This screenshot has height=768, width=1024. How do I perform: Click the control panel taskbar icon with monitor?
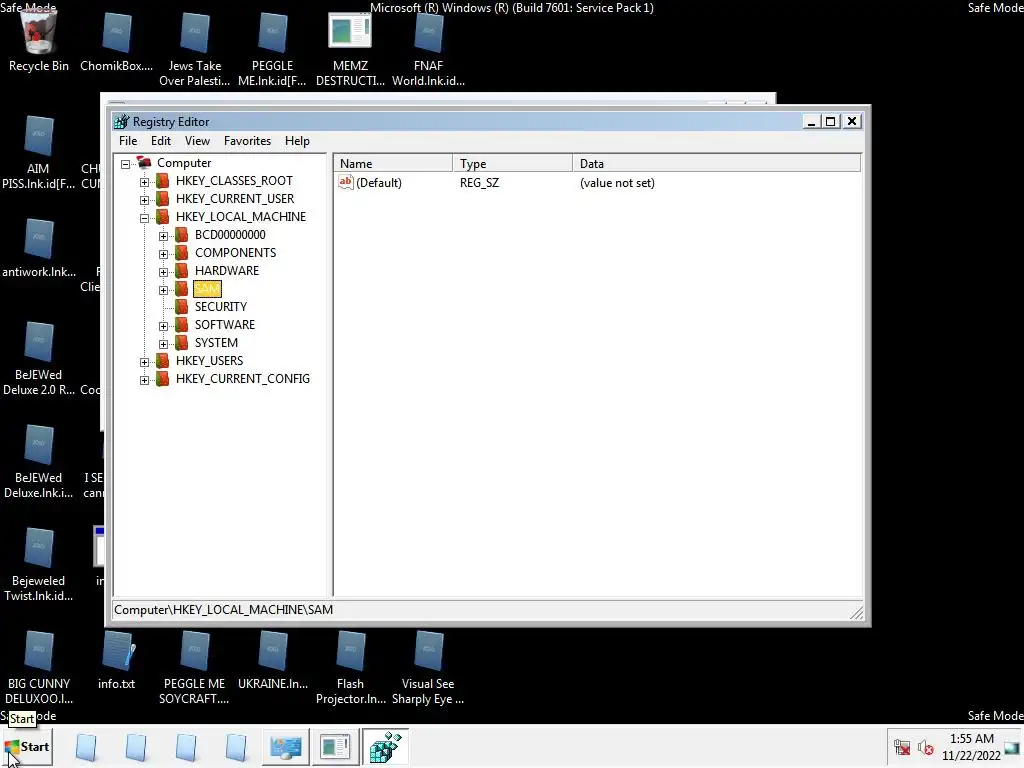point(285,747)
